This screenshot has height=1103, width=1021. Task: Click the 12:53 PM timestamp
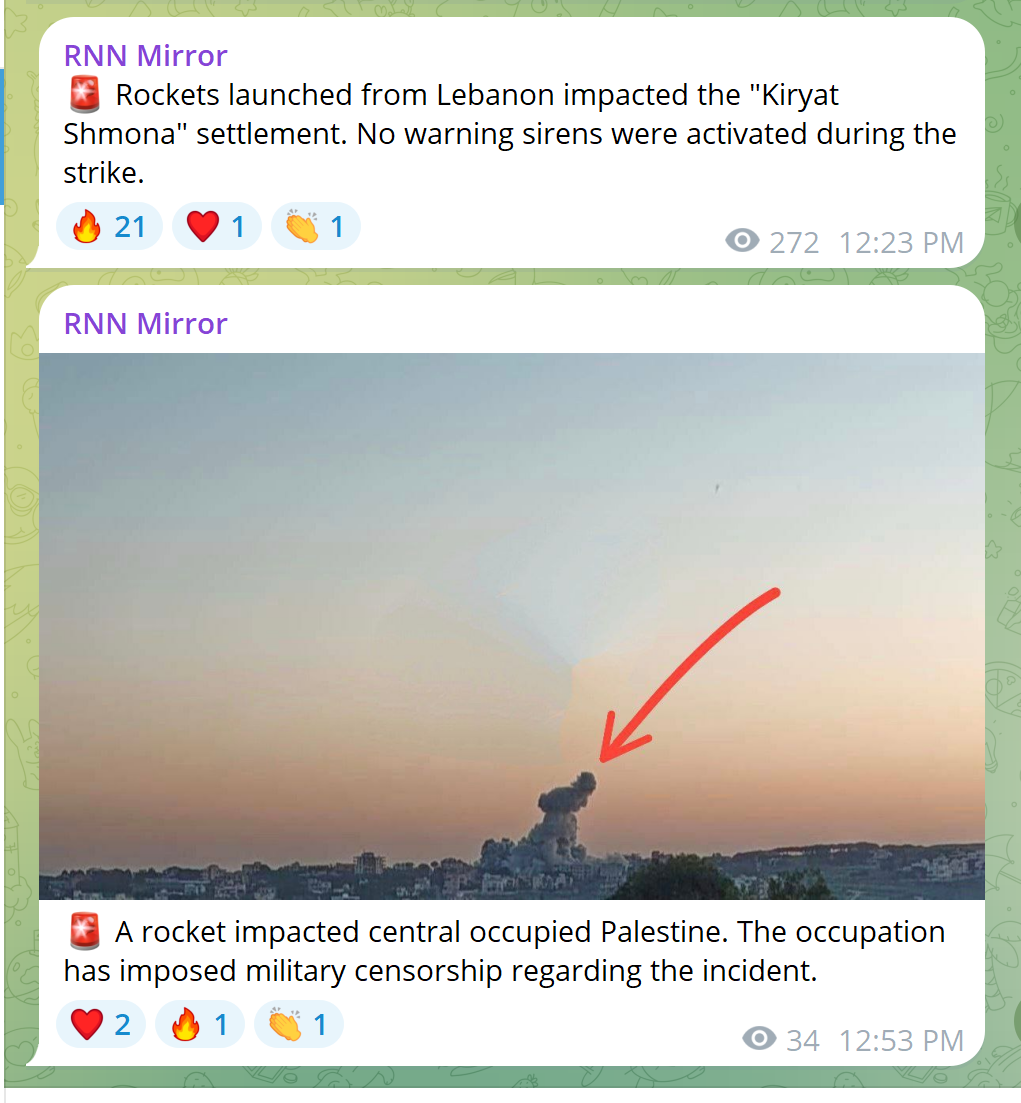901,1040
